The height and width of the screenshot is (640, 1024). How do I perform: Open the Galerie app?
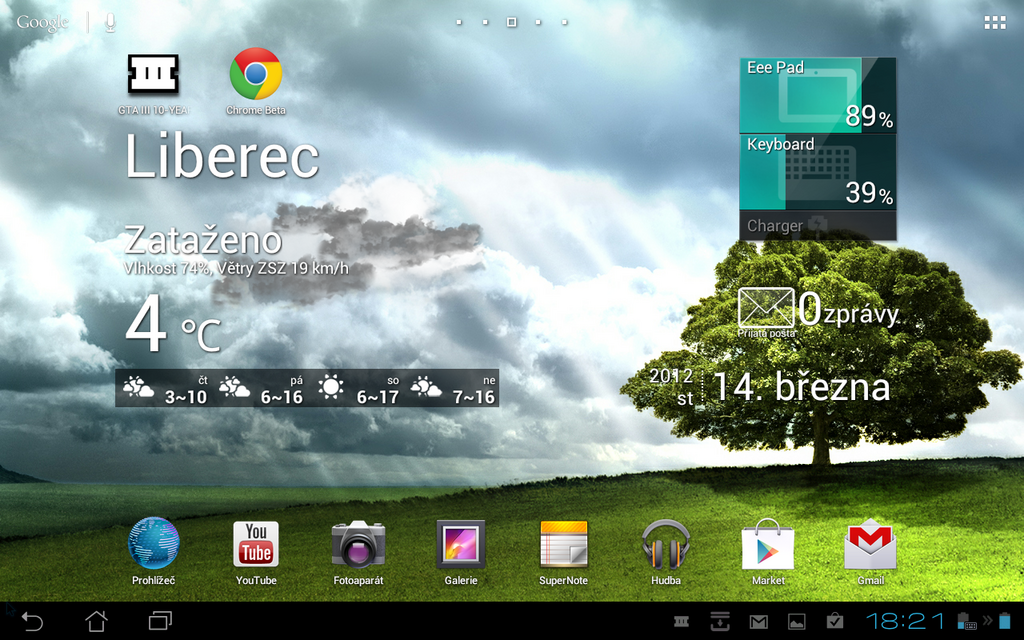460,545
